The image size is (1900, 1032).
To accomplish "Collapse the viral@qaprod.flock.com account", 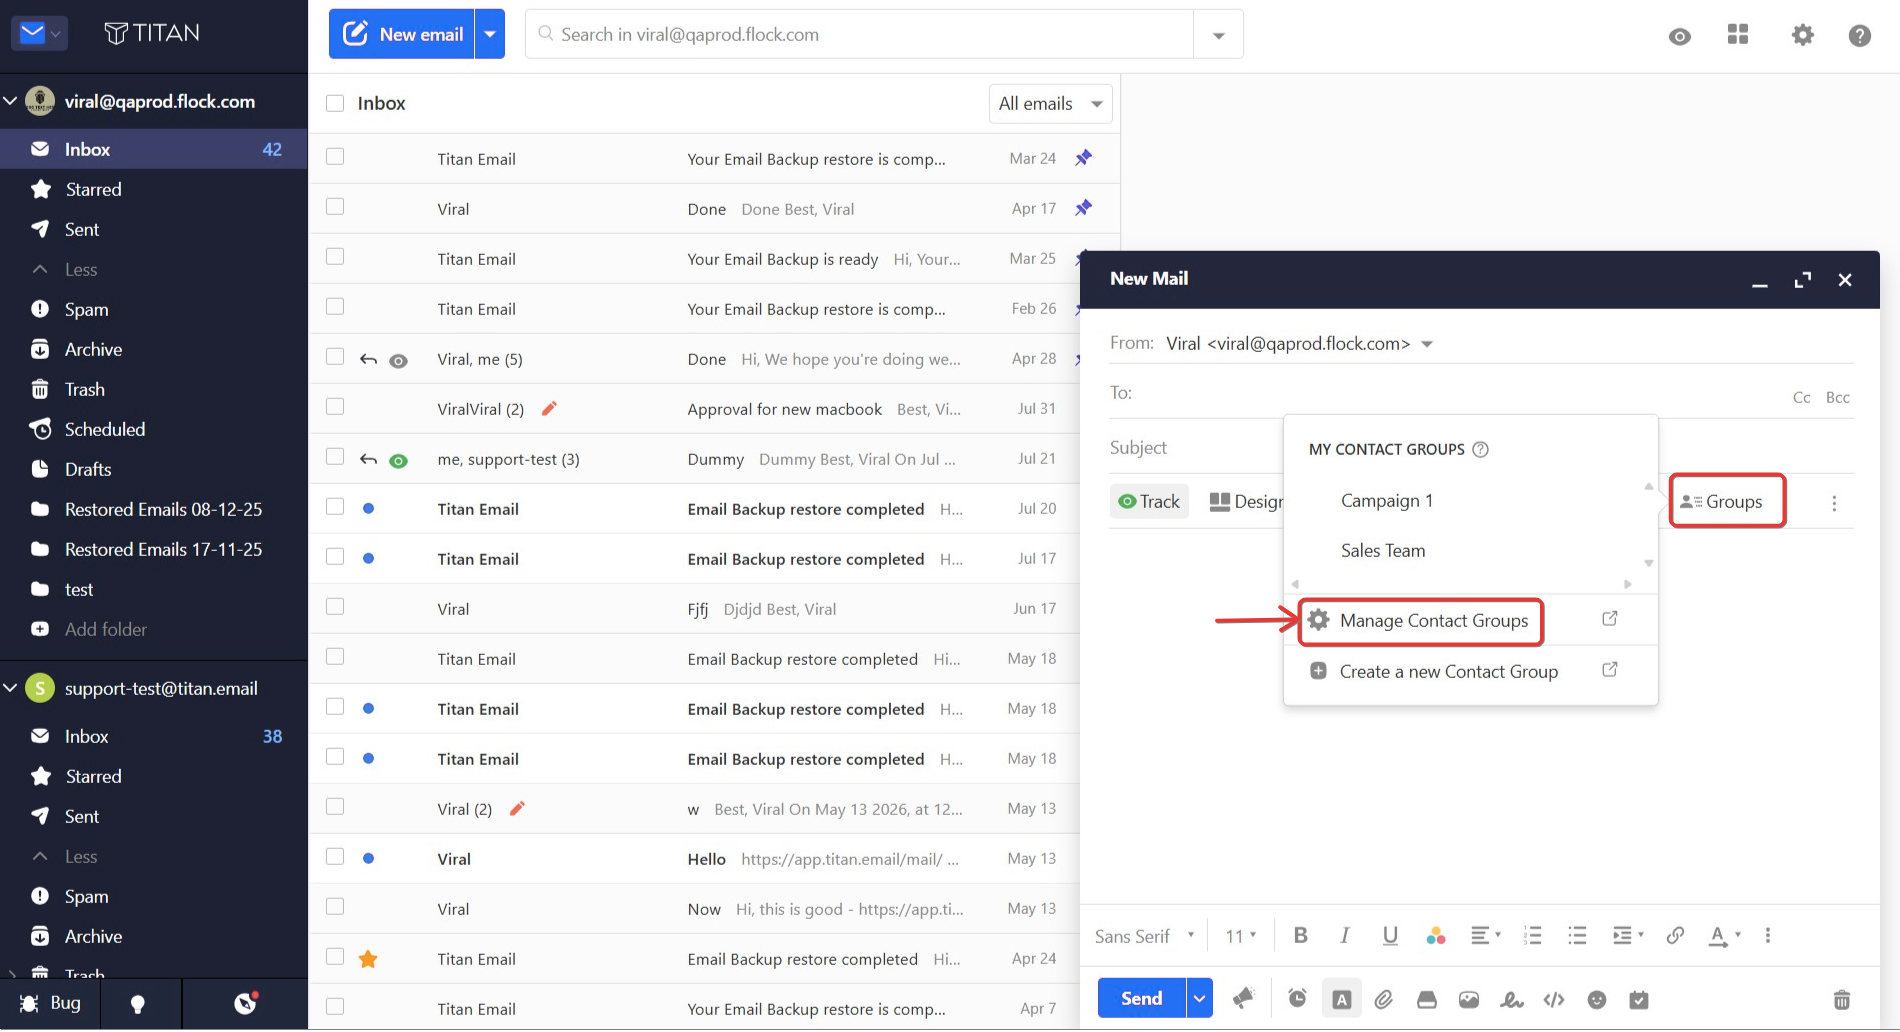I will 10,101.
